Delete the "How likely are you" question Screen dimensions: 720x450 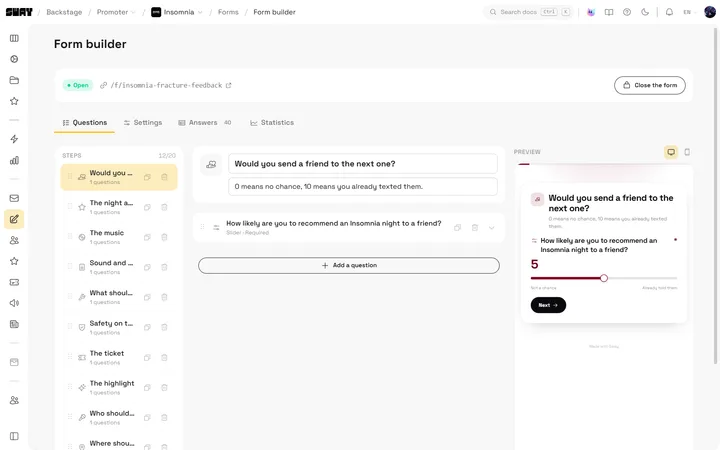click(475, 228)
